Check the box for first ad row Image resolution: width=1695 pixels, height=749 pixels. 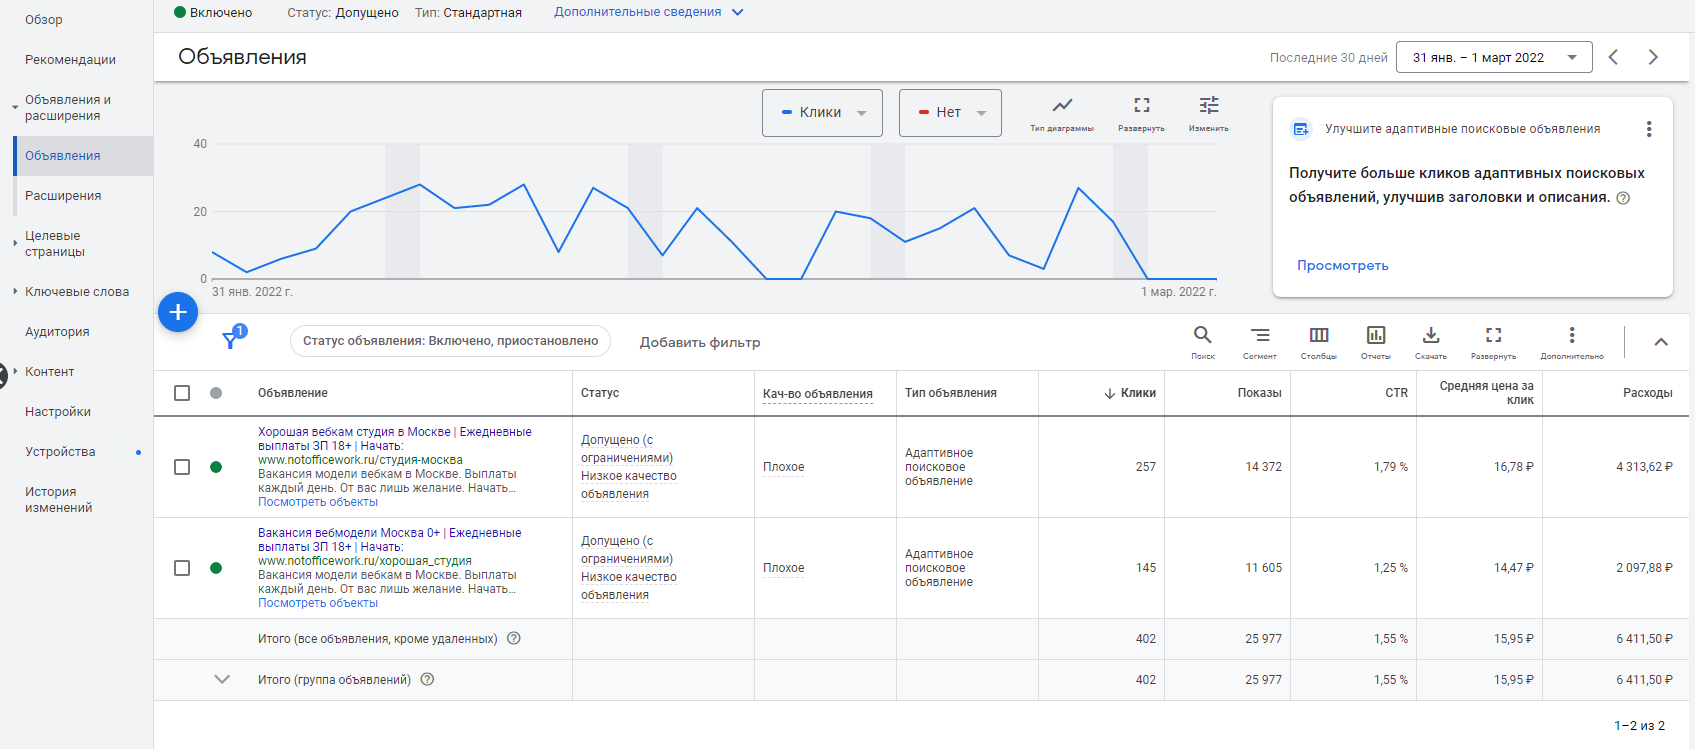(182, 467)
